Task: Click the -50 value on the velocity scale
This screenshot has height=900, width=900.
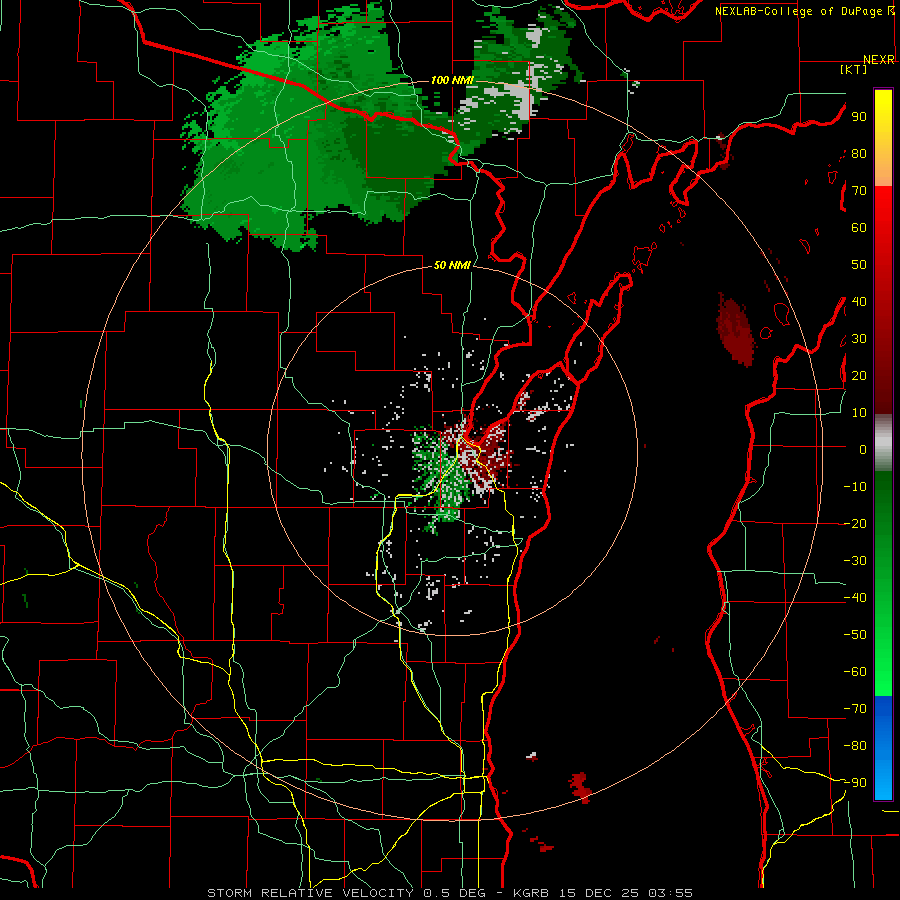Action: click(x=855, y=635)
